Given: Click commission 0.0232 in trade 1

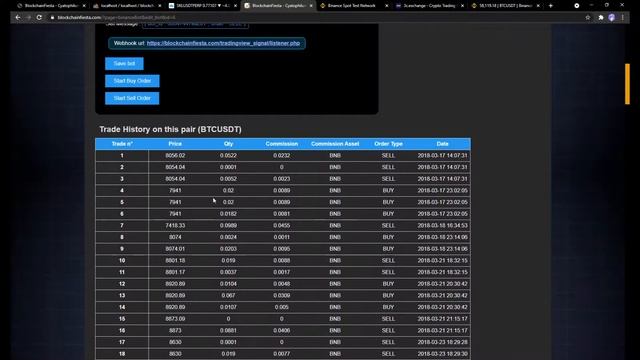Looking at the screenshot, I should (282, 156).
